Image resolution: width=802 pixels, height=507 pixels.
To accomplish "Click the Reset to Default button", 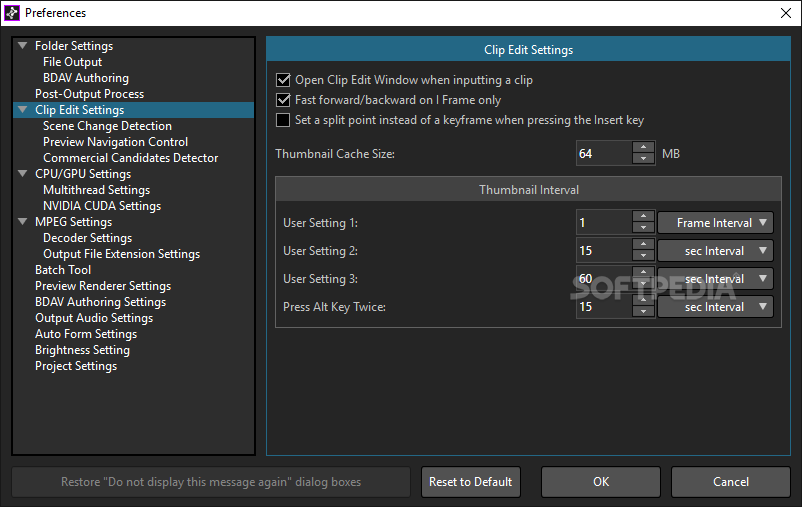I will point(471,482).
